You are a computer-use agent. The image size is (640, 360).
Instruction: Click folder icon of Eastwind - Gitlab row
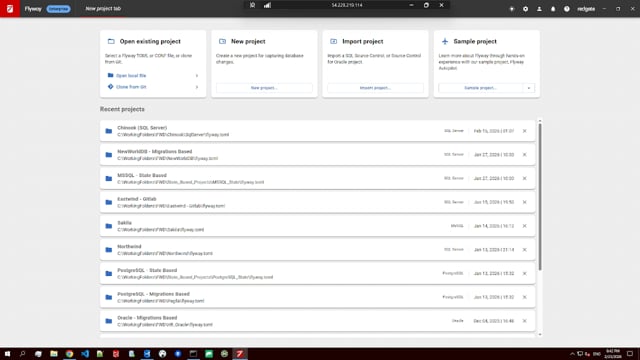(109, 202)
